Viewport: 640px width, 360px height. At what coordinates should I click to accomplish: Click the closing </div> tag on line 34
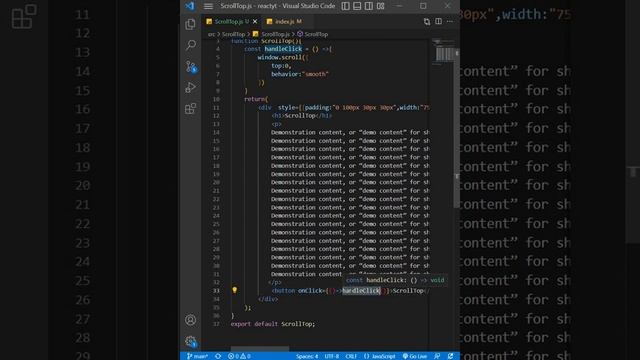(x=268, y=299)
